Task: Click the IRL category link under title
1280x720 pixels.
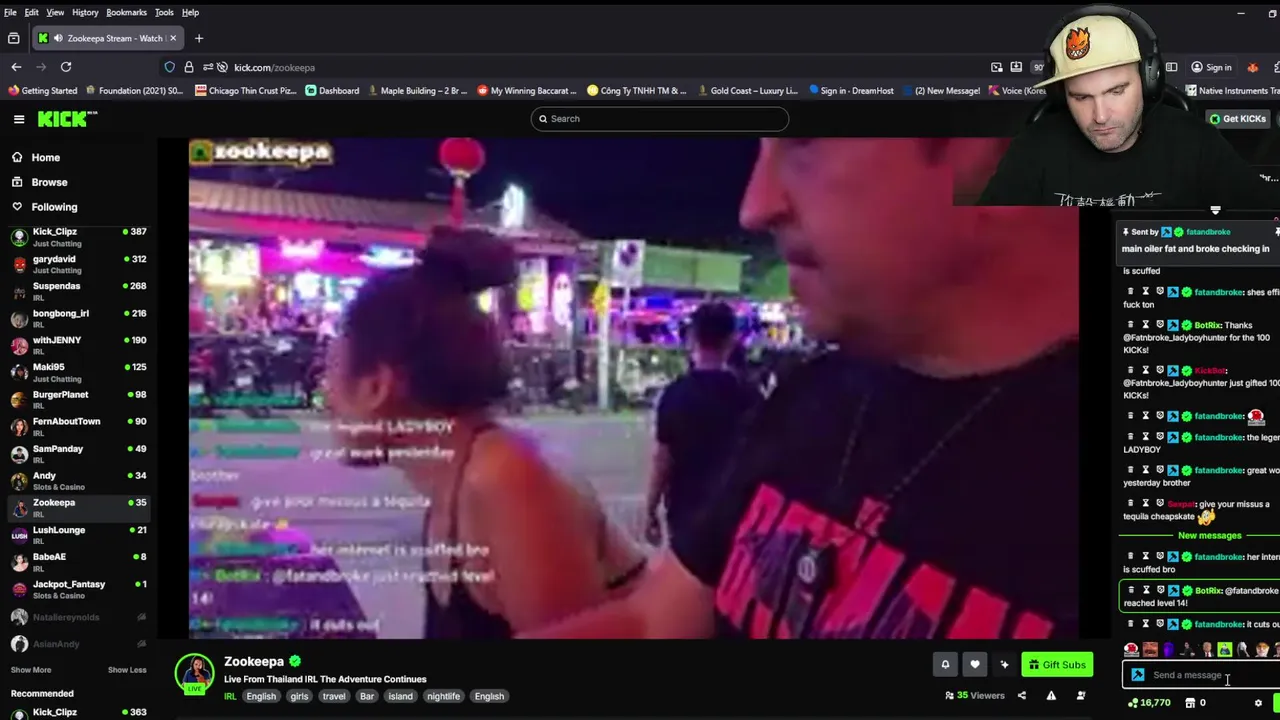Action: click(230, 696)
